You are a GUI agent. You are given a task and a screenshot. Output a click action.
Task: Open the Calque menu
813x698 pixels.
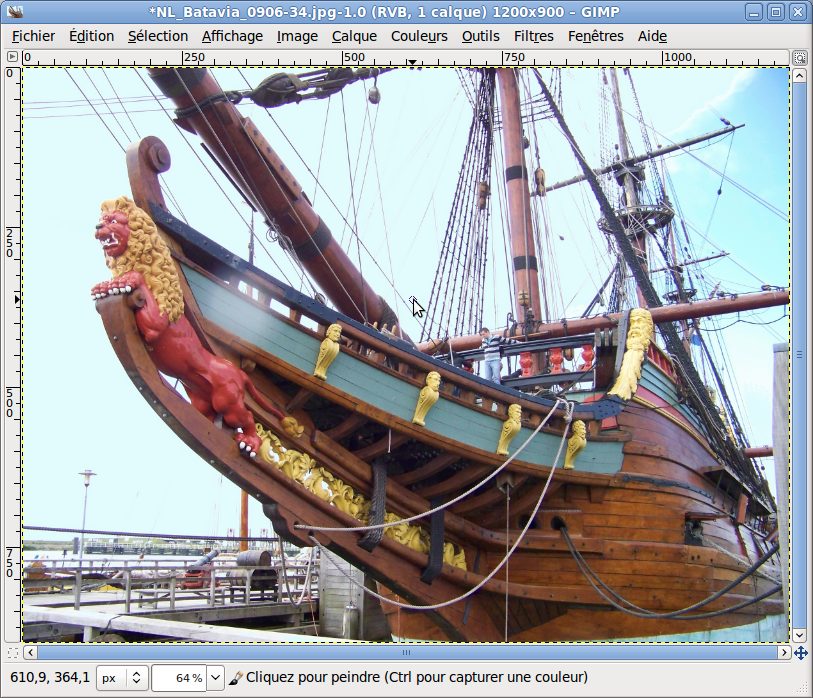point(354,36)
